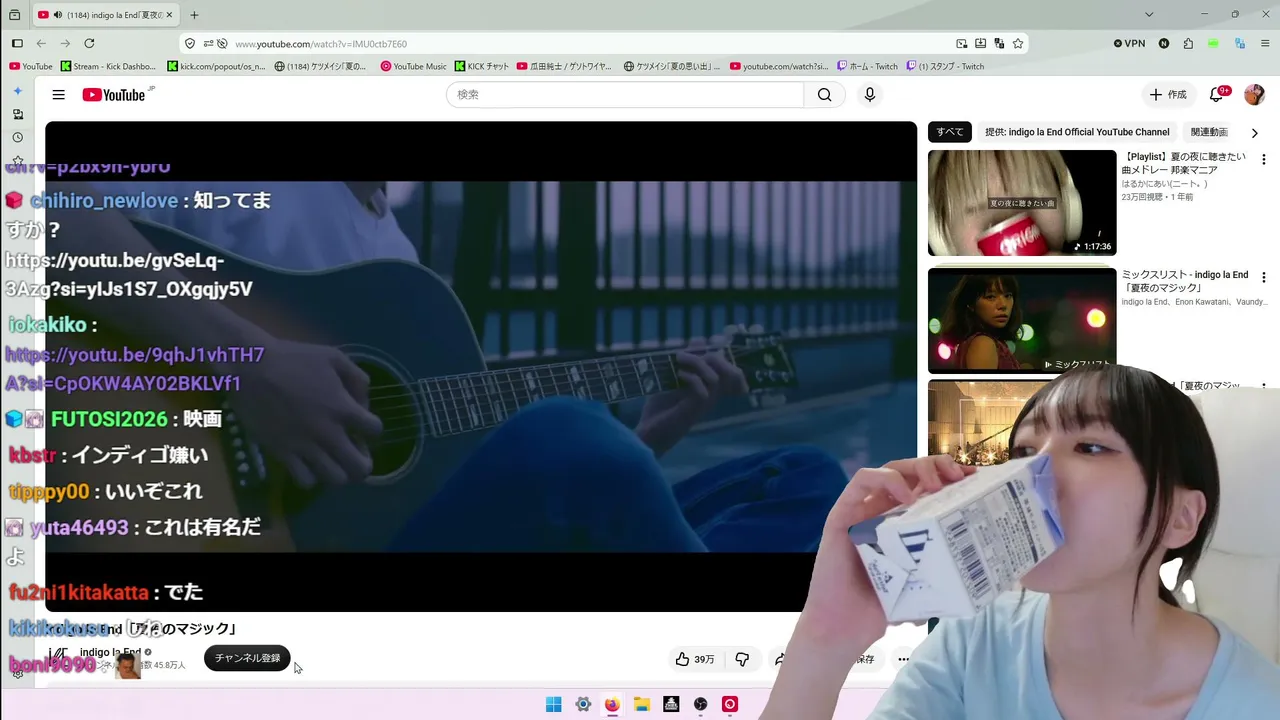The height and width of the screenshot is (720, 1280).
Task: Dislike the video with thumbs-down
Action: [742, 659]
